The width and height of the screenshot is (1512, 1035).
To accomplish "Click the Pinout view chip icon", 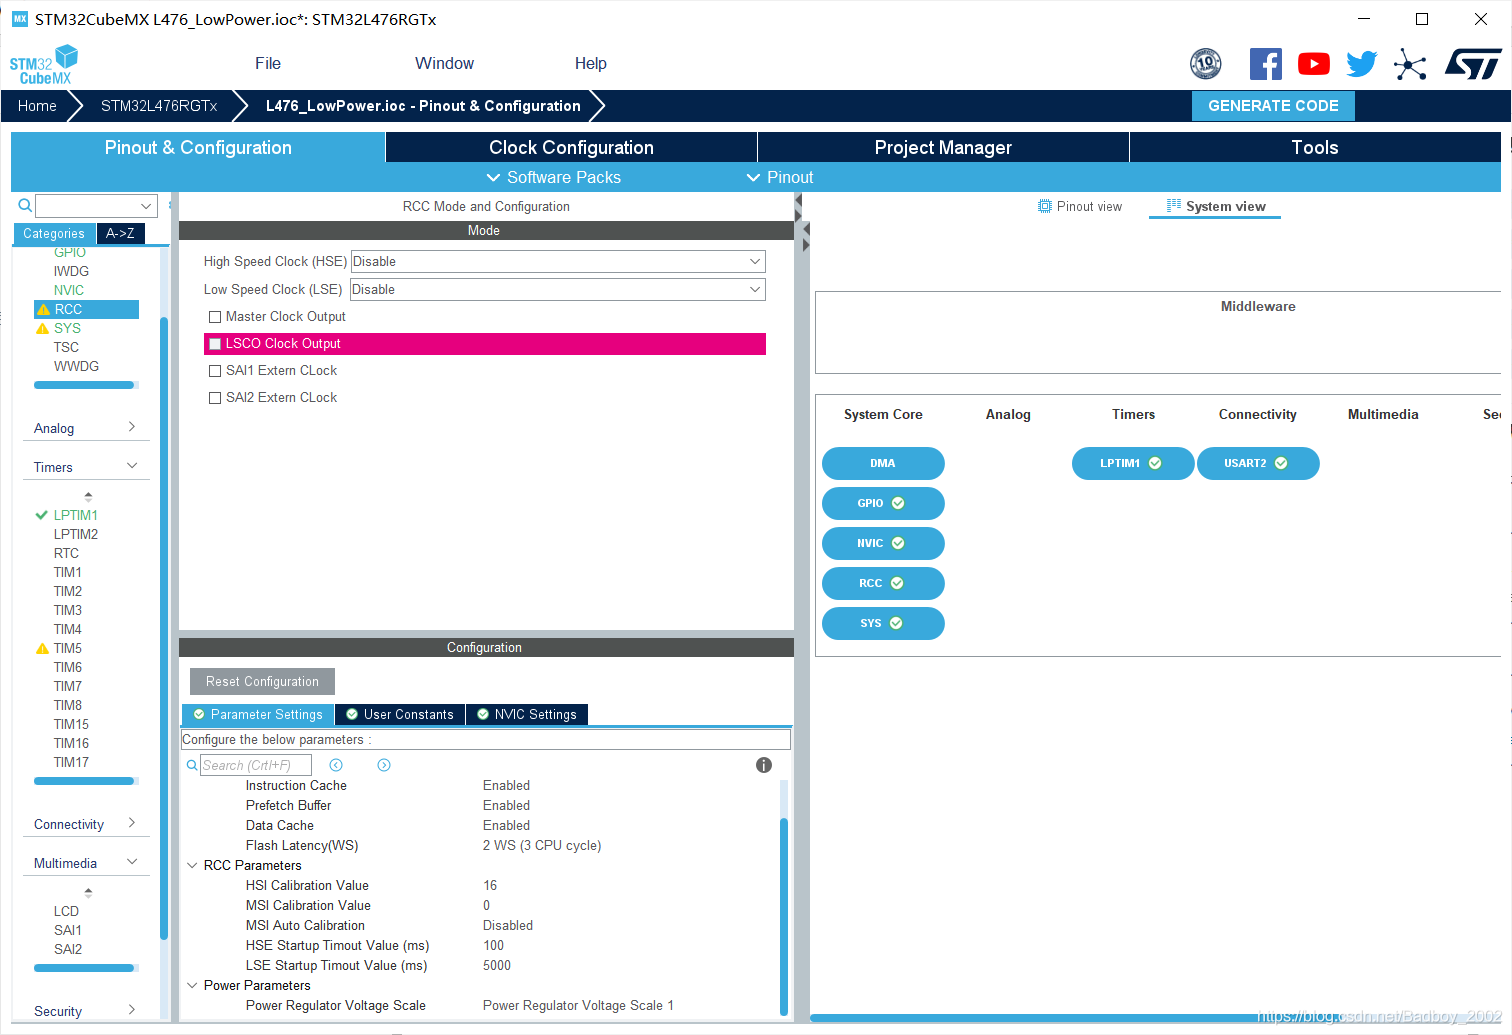I will [1045, 206].
